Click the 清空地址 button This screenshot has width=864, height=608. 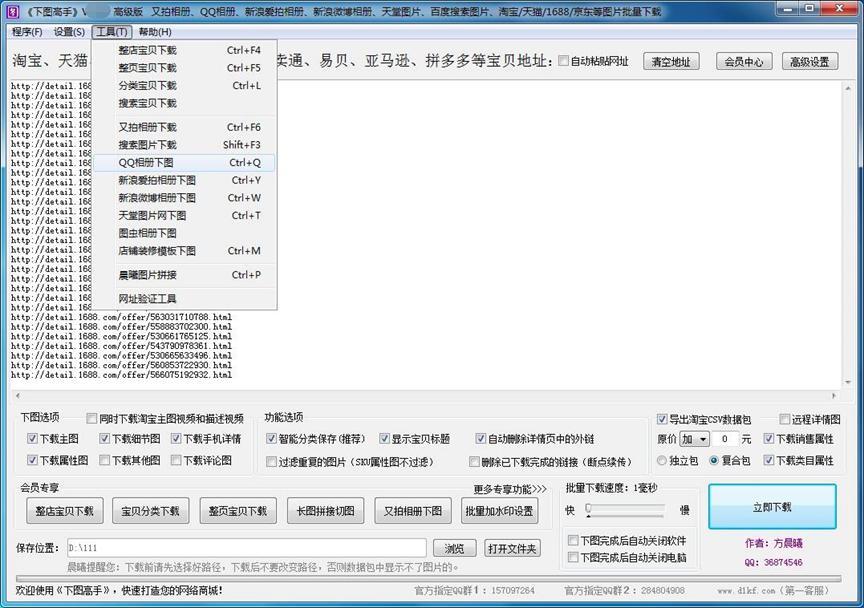click(671, 62)
